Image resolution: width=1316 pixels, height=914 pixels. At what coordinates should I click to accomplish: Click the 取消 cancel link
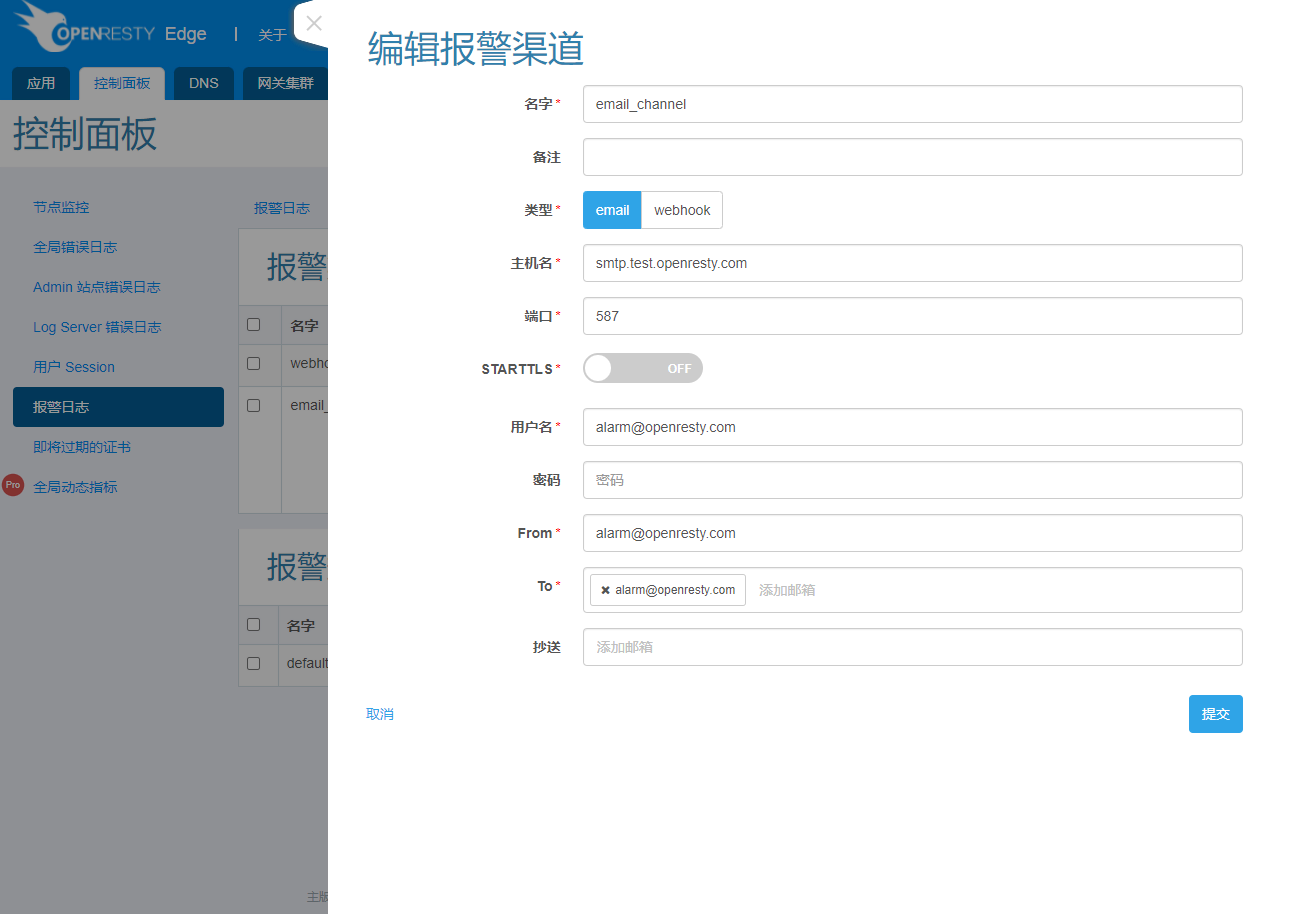[380, 714]
